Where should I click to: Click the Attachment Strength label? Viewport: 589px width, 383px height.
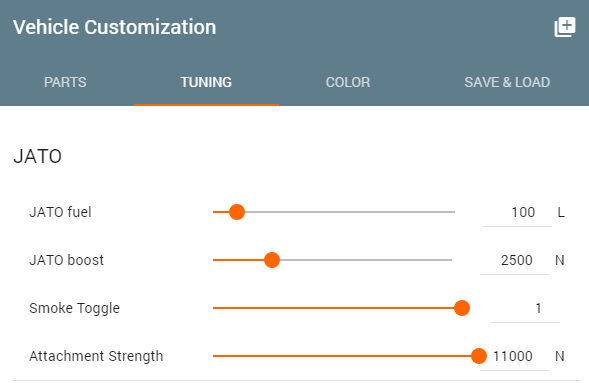(x=96, y=356)
